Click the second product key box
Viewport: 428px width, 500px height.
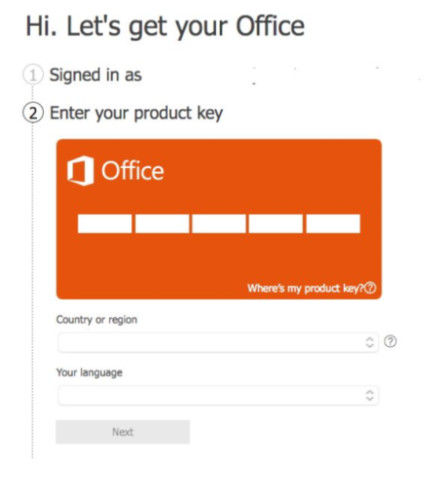pyautogui.click(x=162, y=223)
